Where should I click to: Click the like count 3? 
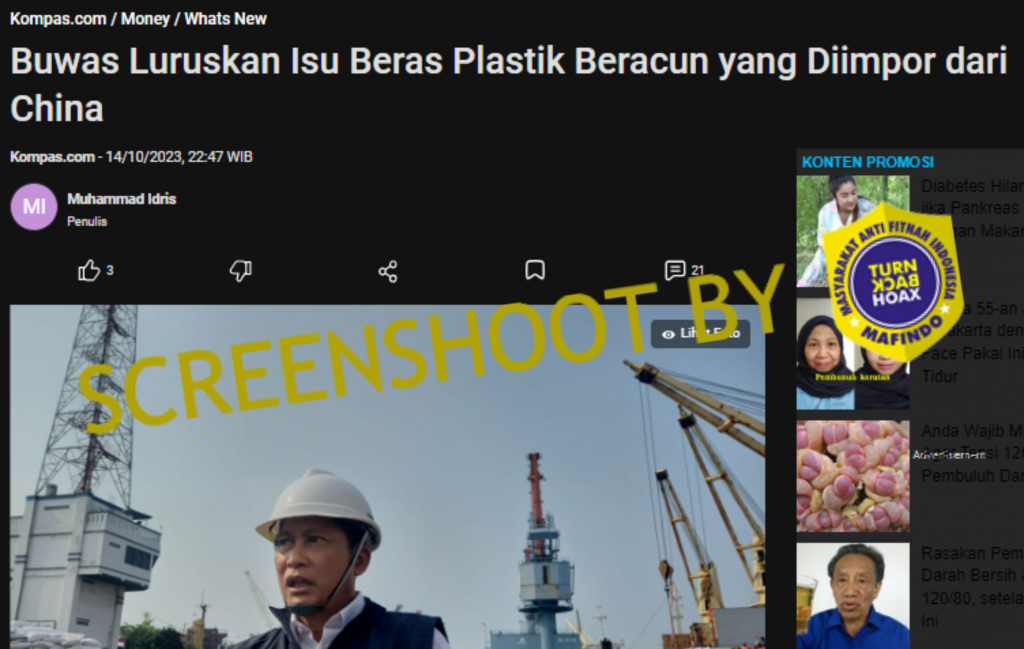[110, 270]
